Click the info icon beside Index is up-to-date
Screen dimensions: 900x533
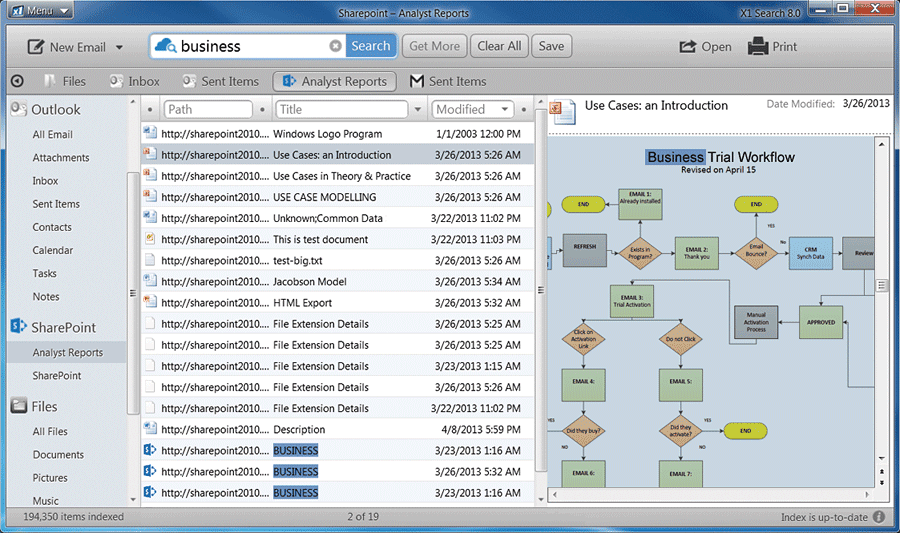879,517
